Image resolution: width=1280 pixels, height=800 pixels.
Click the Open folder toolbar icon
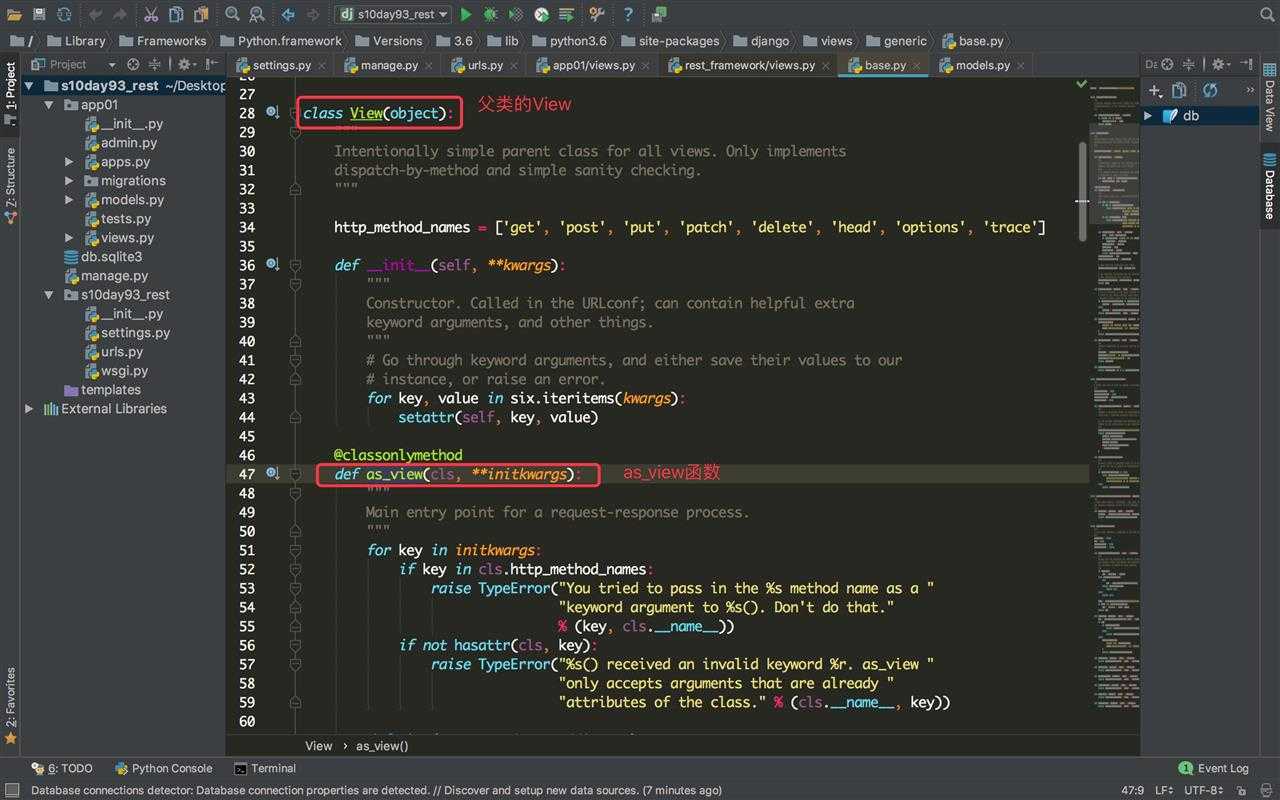(x=13, y=14)
